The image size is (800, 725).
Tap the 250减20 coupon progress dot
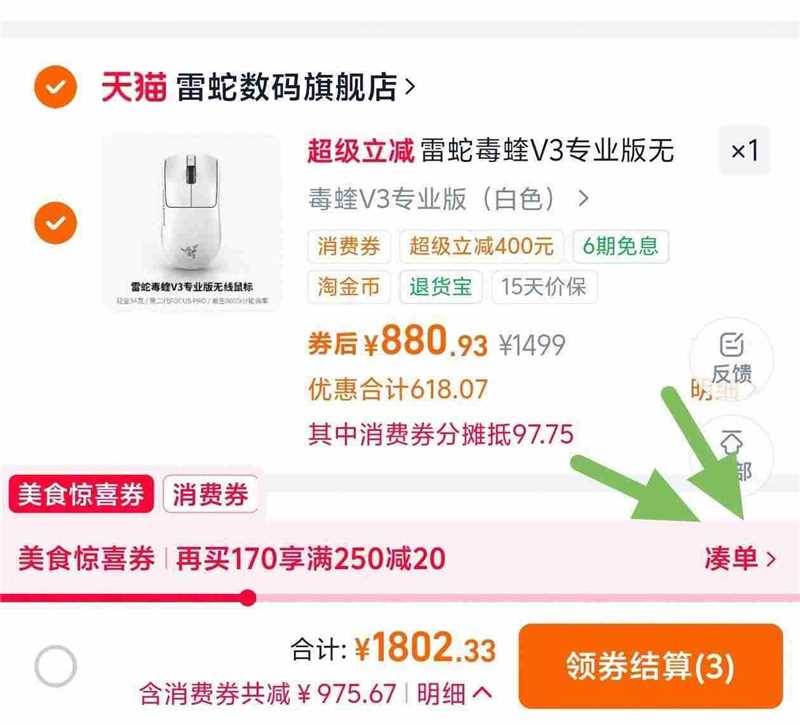point(248,597)
